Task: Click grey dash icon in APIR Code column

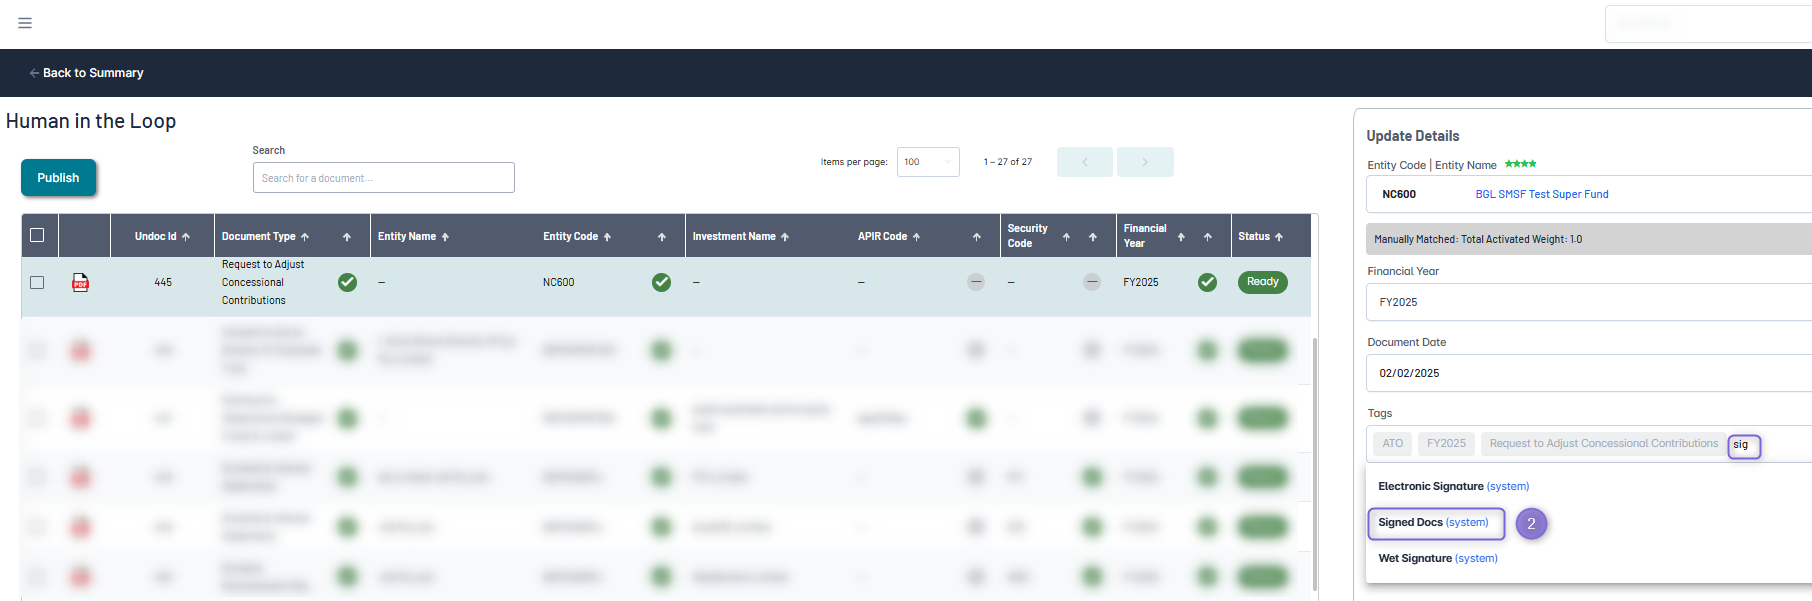Action: (x=976, y=283)
